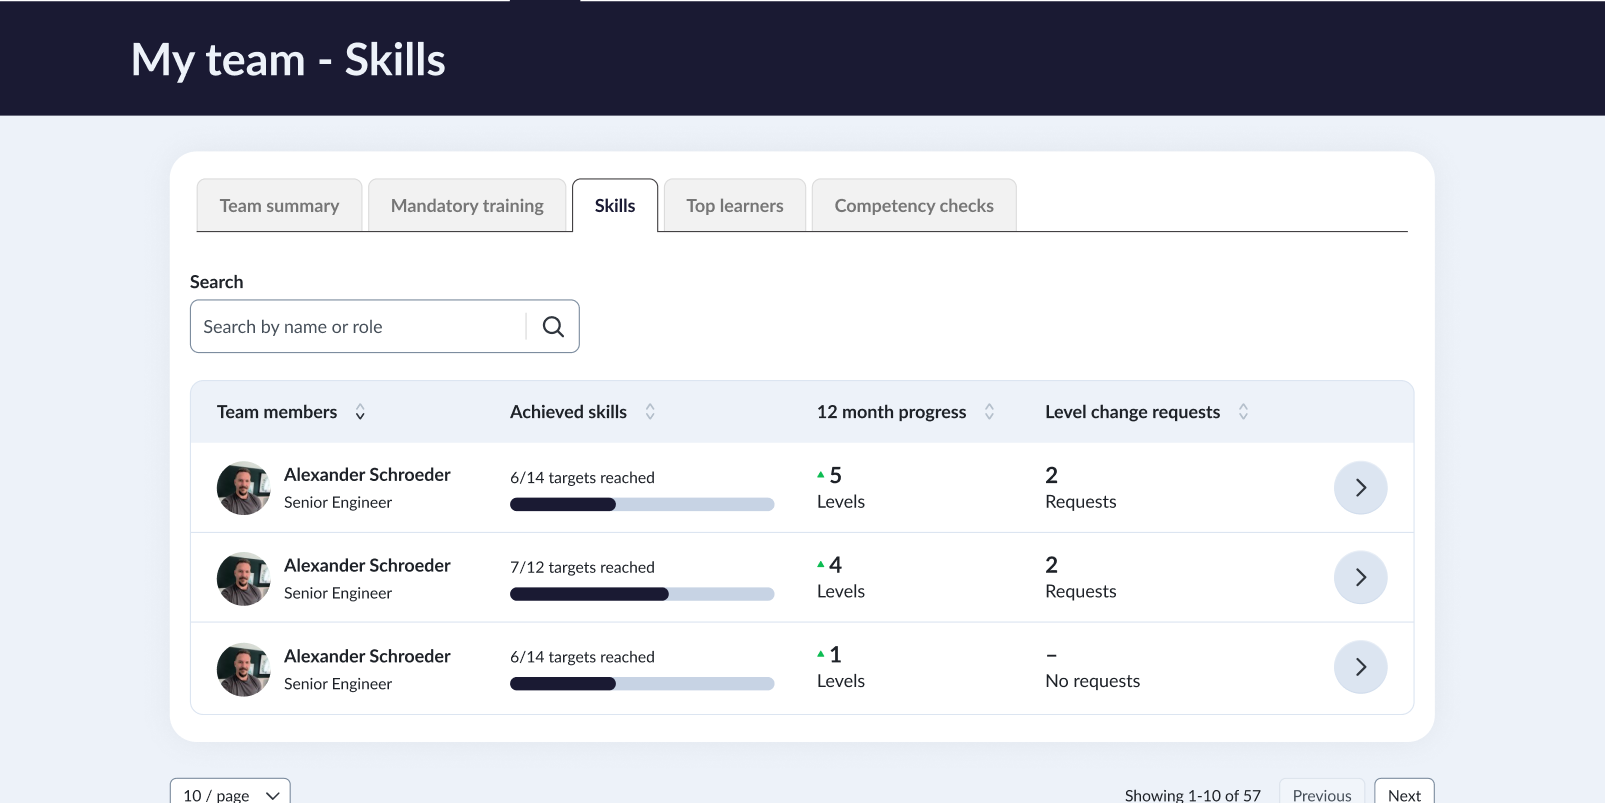Switch to Team summary tab

click(x=279, y=206)
